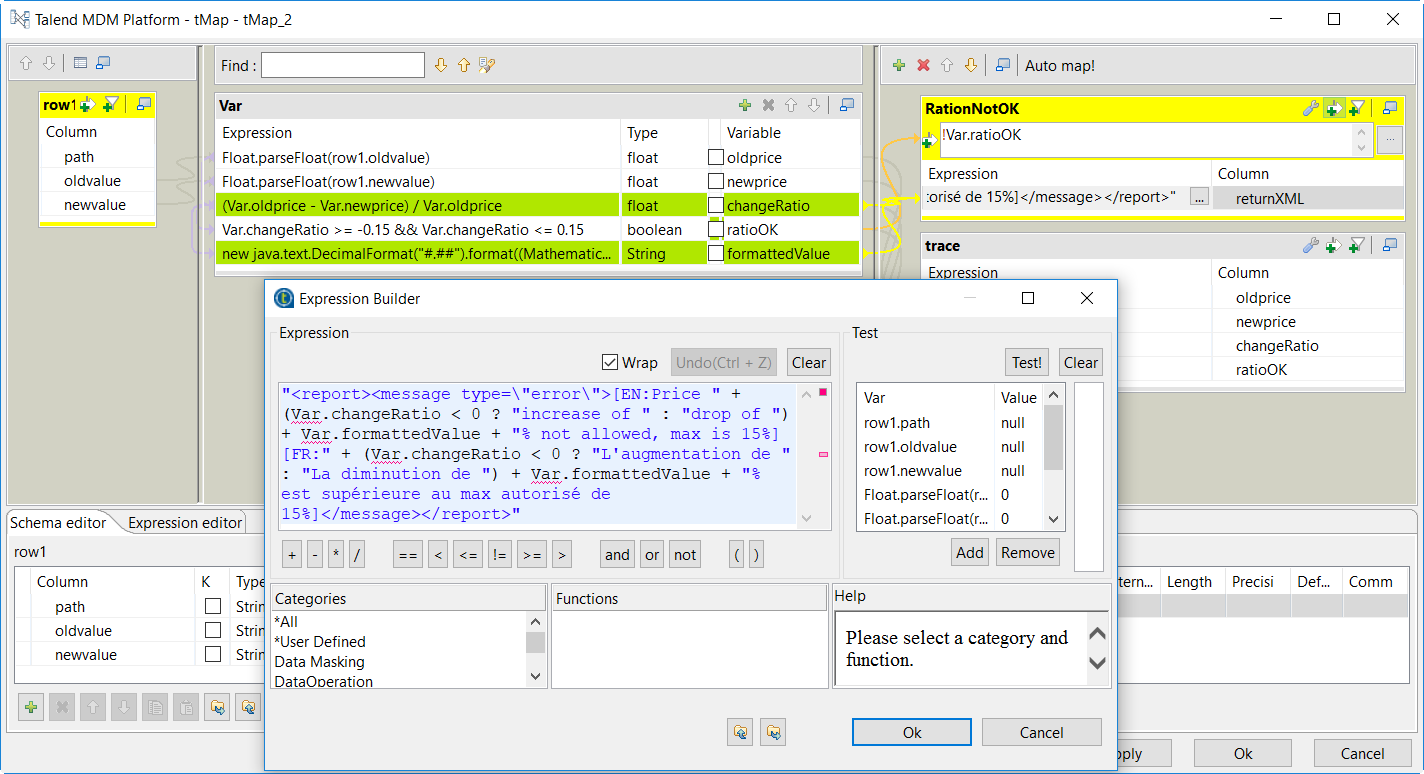
Task: Toggle the Wrap checkbox in Expression Builder
Action: (x=610, y=362)
